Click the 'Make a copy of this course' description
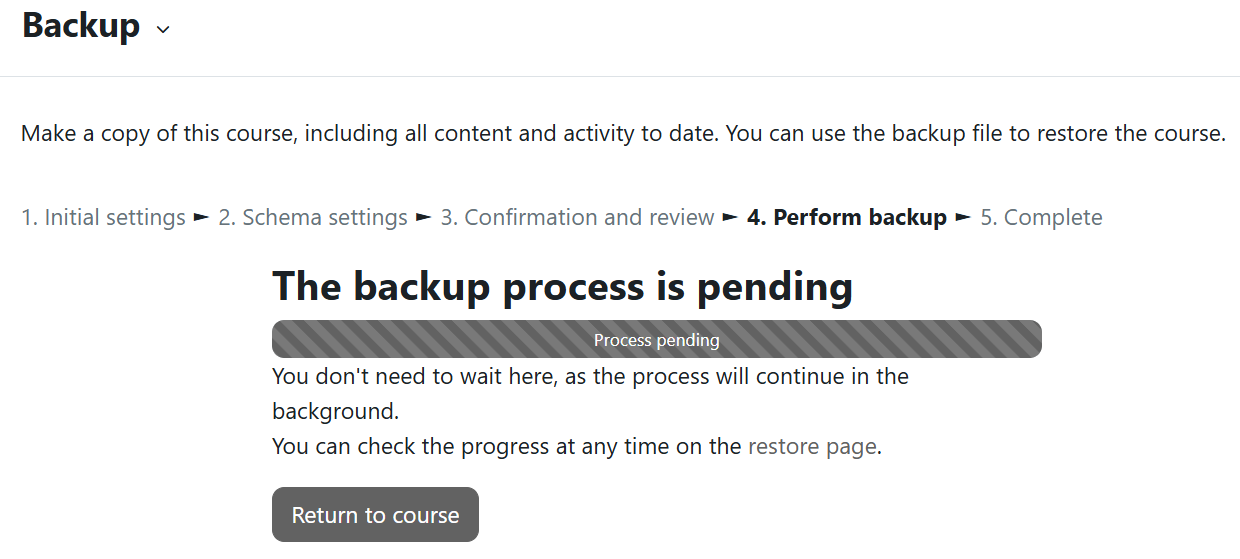 622,133
